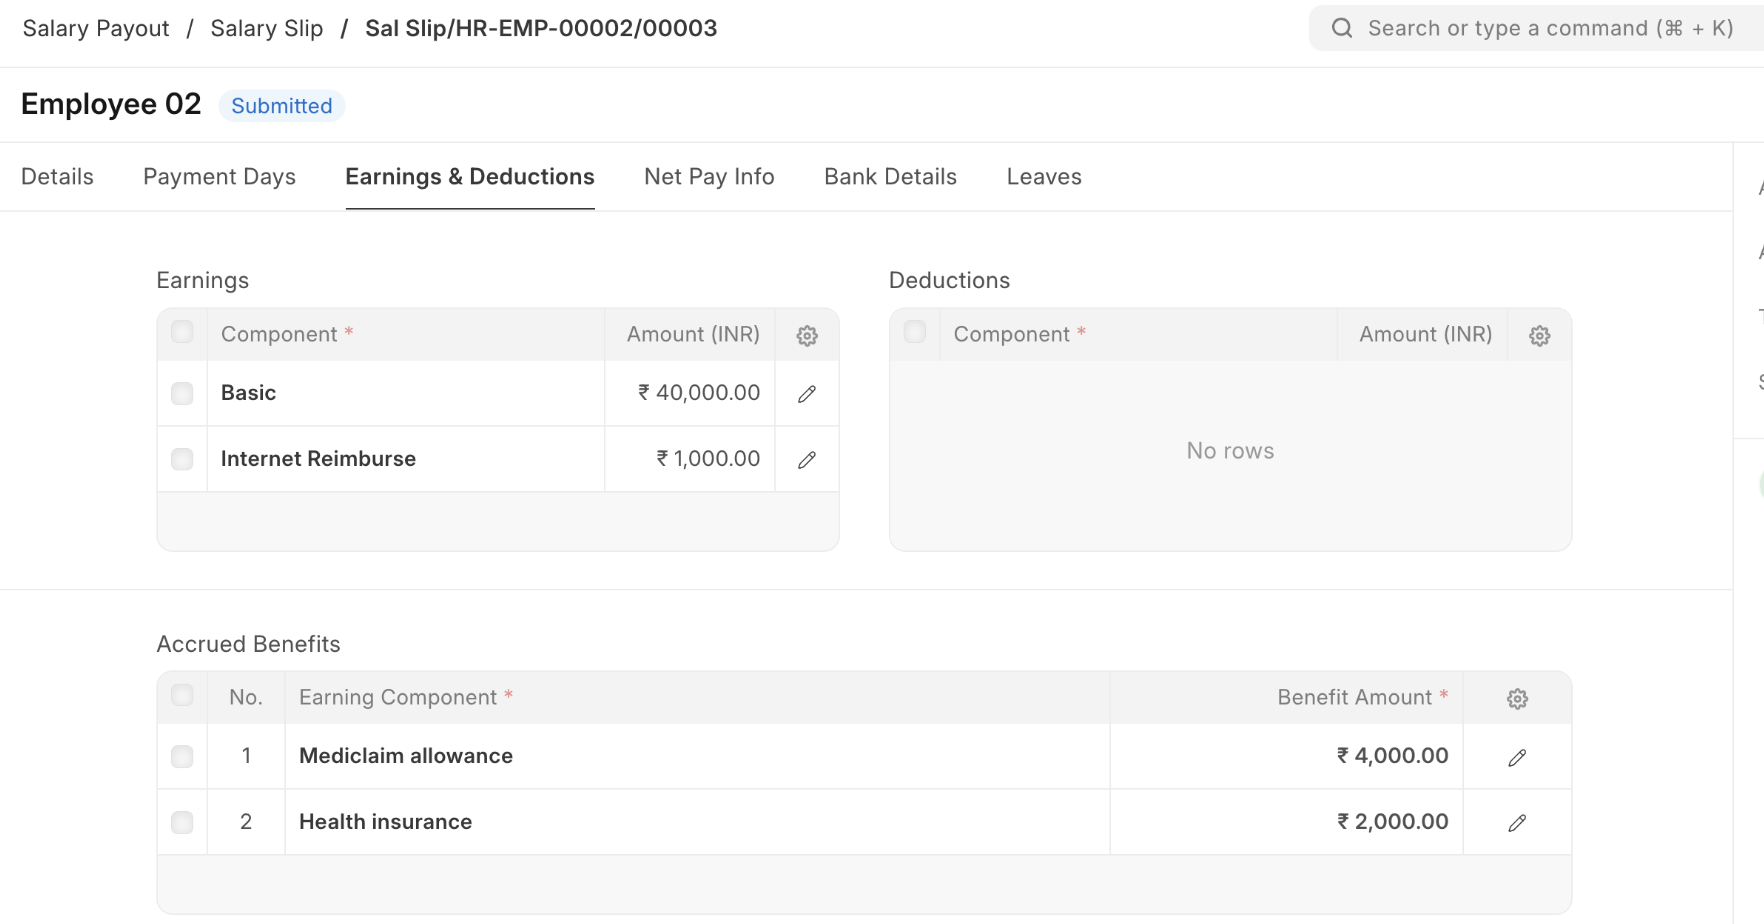
Task: Open the Payment Days tab
Action: coord(219,177)
